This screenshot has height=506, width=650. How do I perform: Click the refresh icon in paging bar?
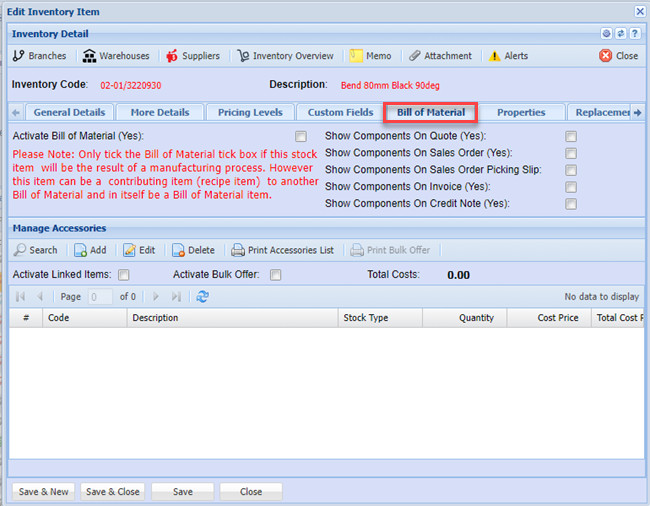pyautogui.click(x=203, y=297)
